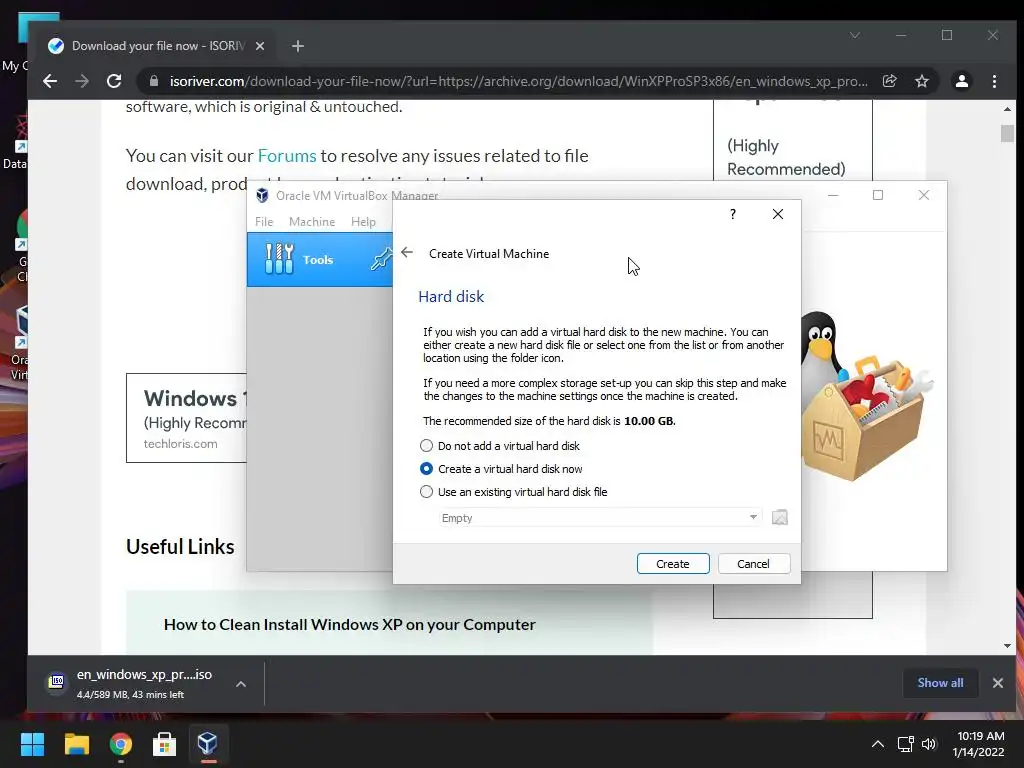The height and width of the screenshot is (768, 1024).
Task: Open a new Chrome tab with plus
Action: [x=298, y=46]
